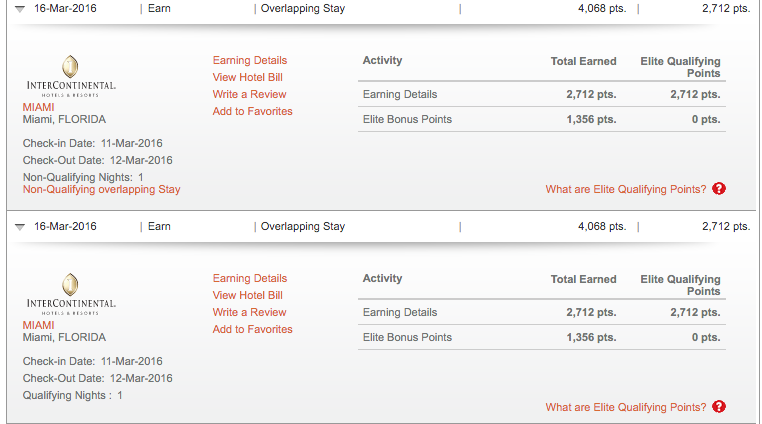
Task: Open the MIAMI hotel link in non-qualifying stay
Action: click(39, 107)
